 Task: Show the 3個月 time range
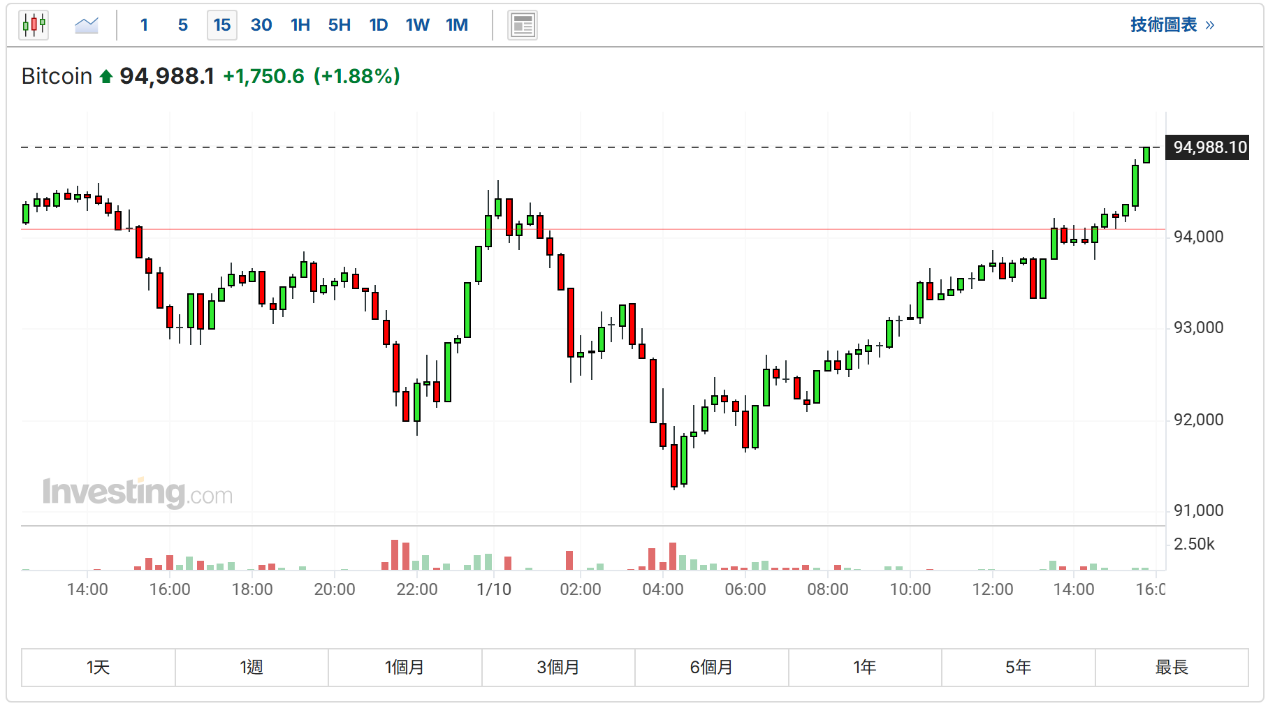(x=558, y=667)
